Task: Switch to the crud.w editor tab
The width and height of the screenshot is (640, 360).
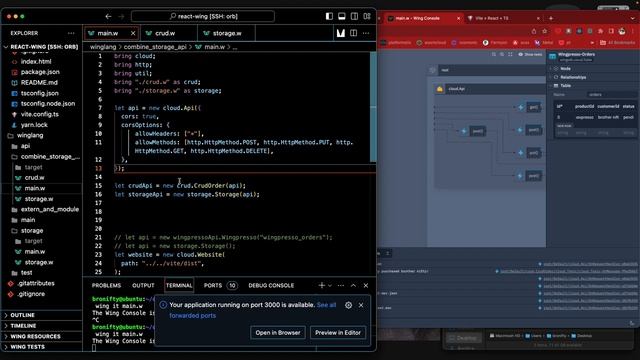Action: (x=169, y=33)
